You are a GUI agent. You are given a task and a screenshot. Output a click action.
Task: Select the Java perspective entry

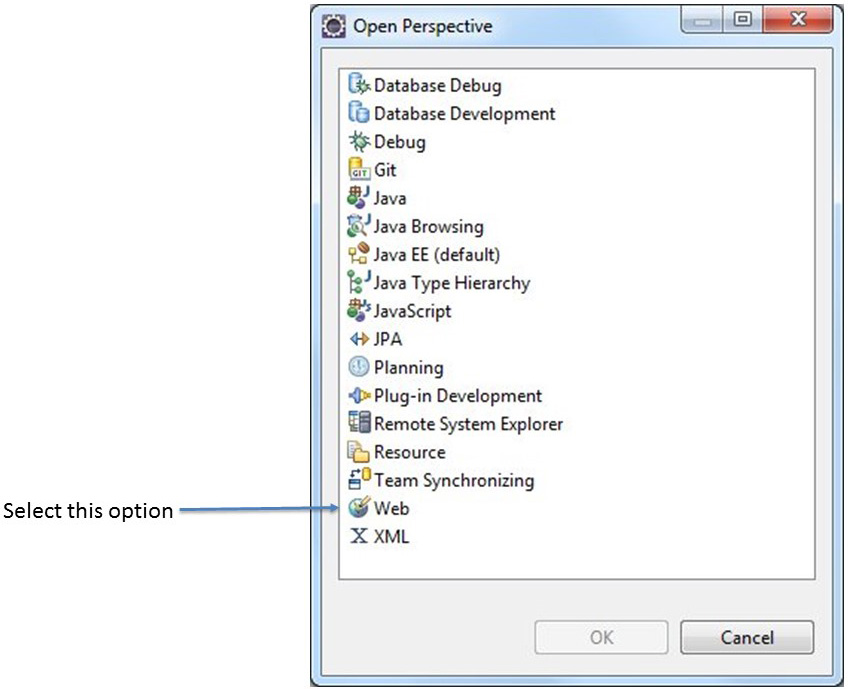(x=389, y=199)
